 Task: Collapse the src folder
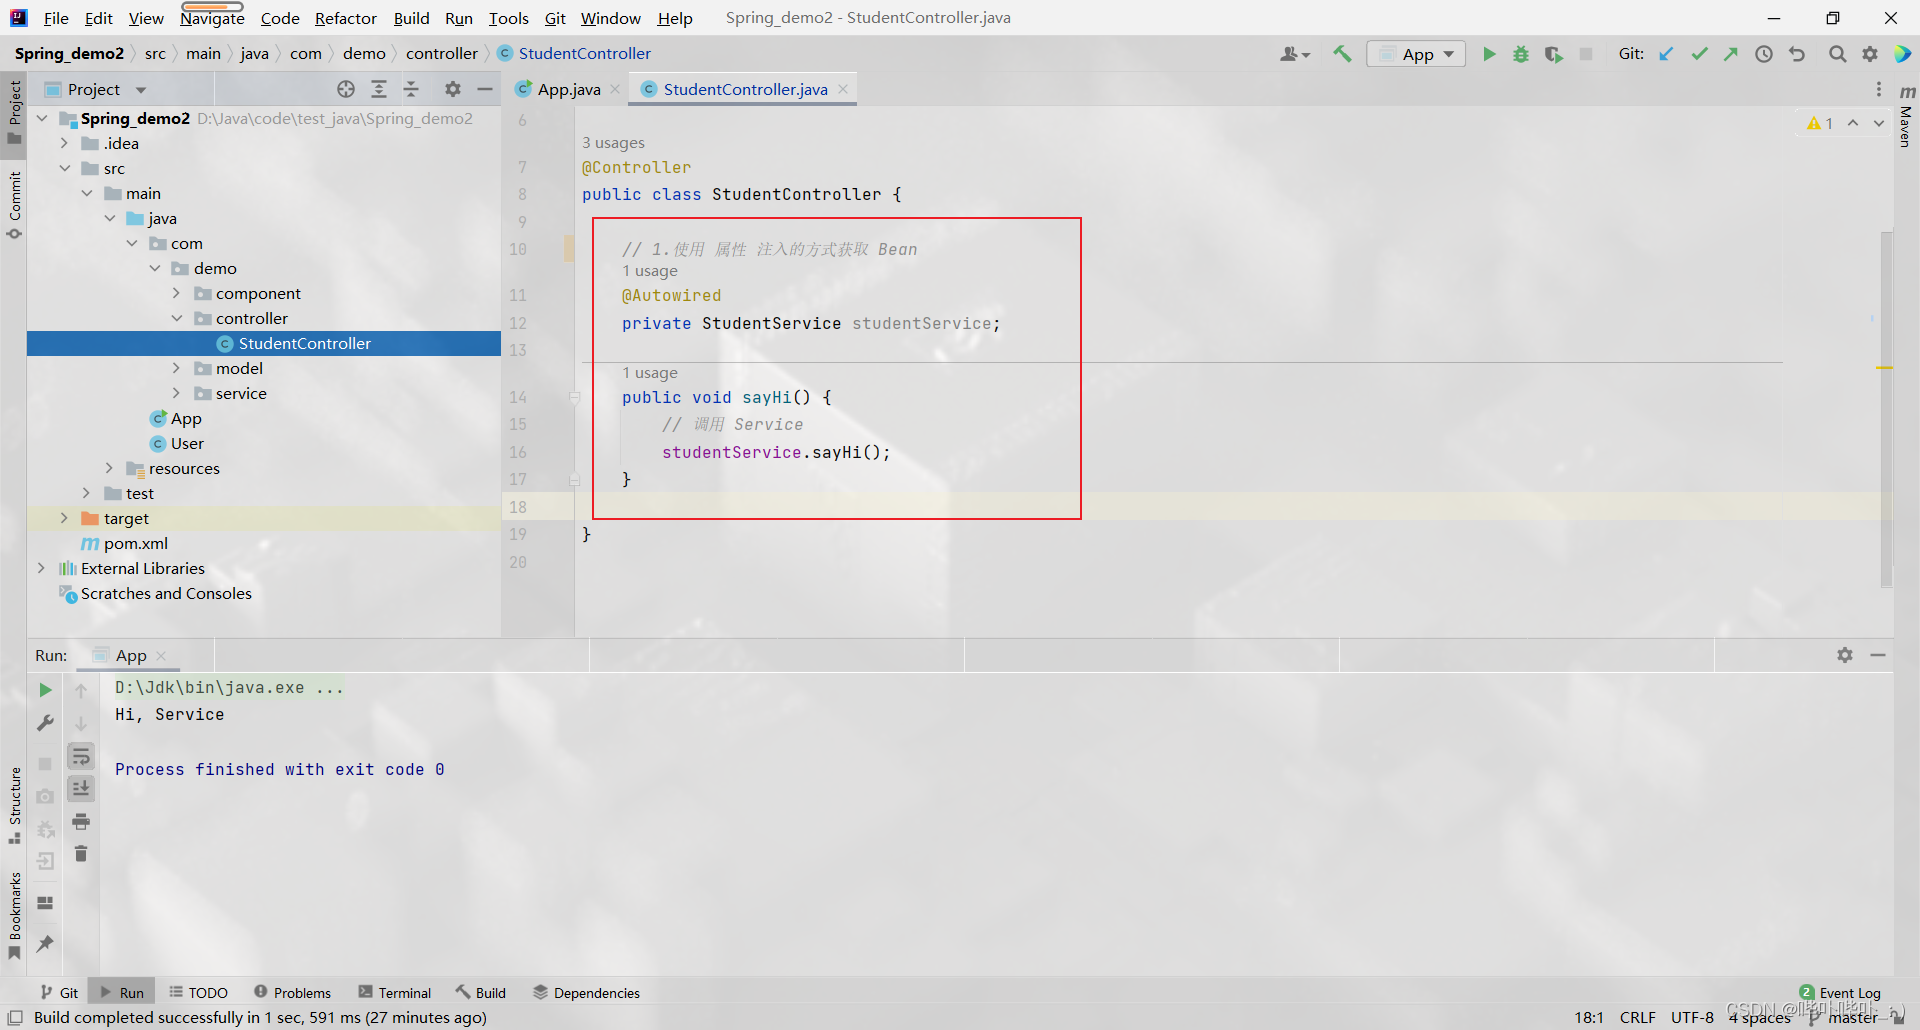[x=64, y=168]
